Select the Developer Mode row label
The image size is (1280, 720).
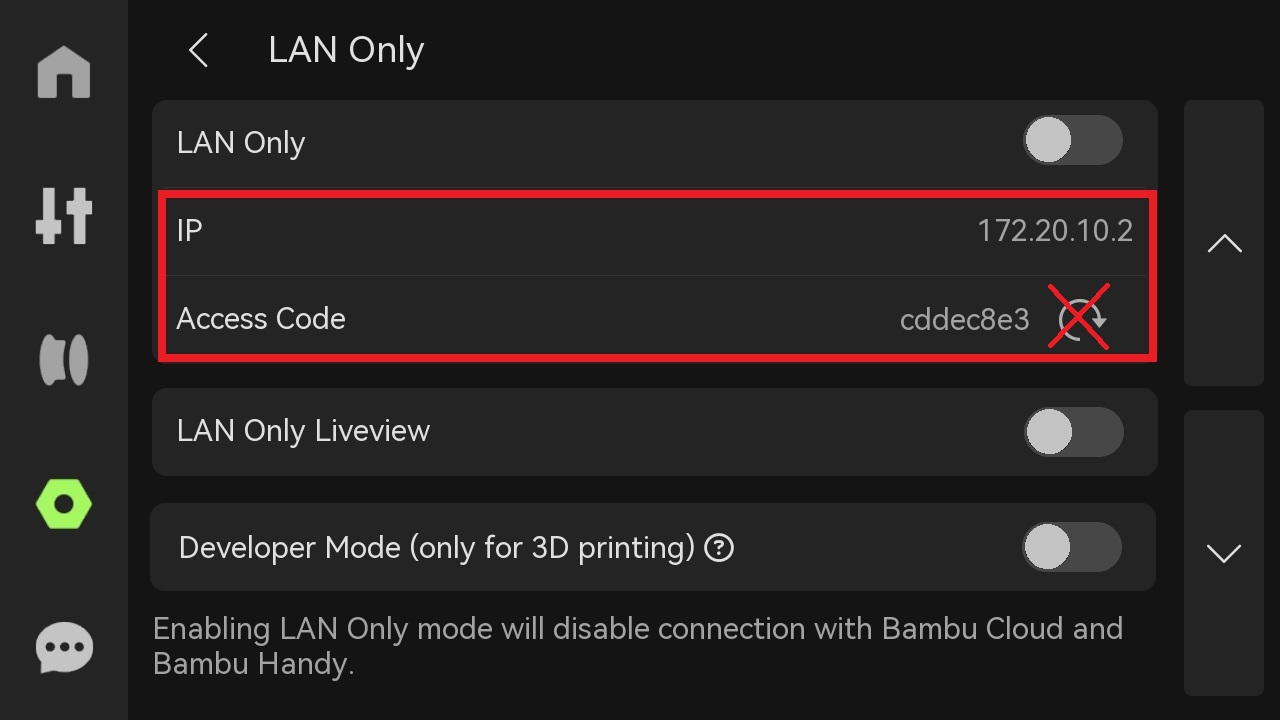[436, 548]
